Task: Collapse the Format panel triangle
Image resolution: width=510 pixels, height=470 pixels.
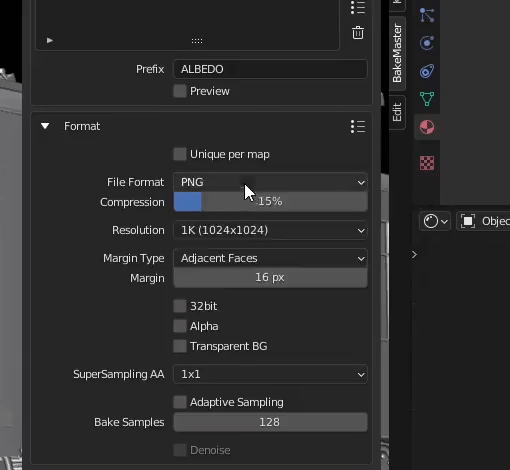Action: click(x=45, y=126)
